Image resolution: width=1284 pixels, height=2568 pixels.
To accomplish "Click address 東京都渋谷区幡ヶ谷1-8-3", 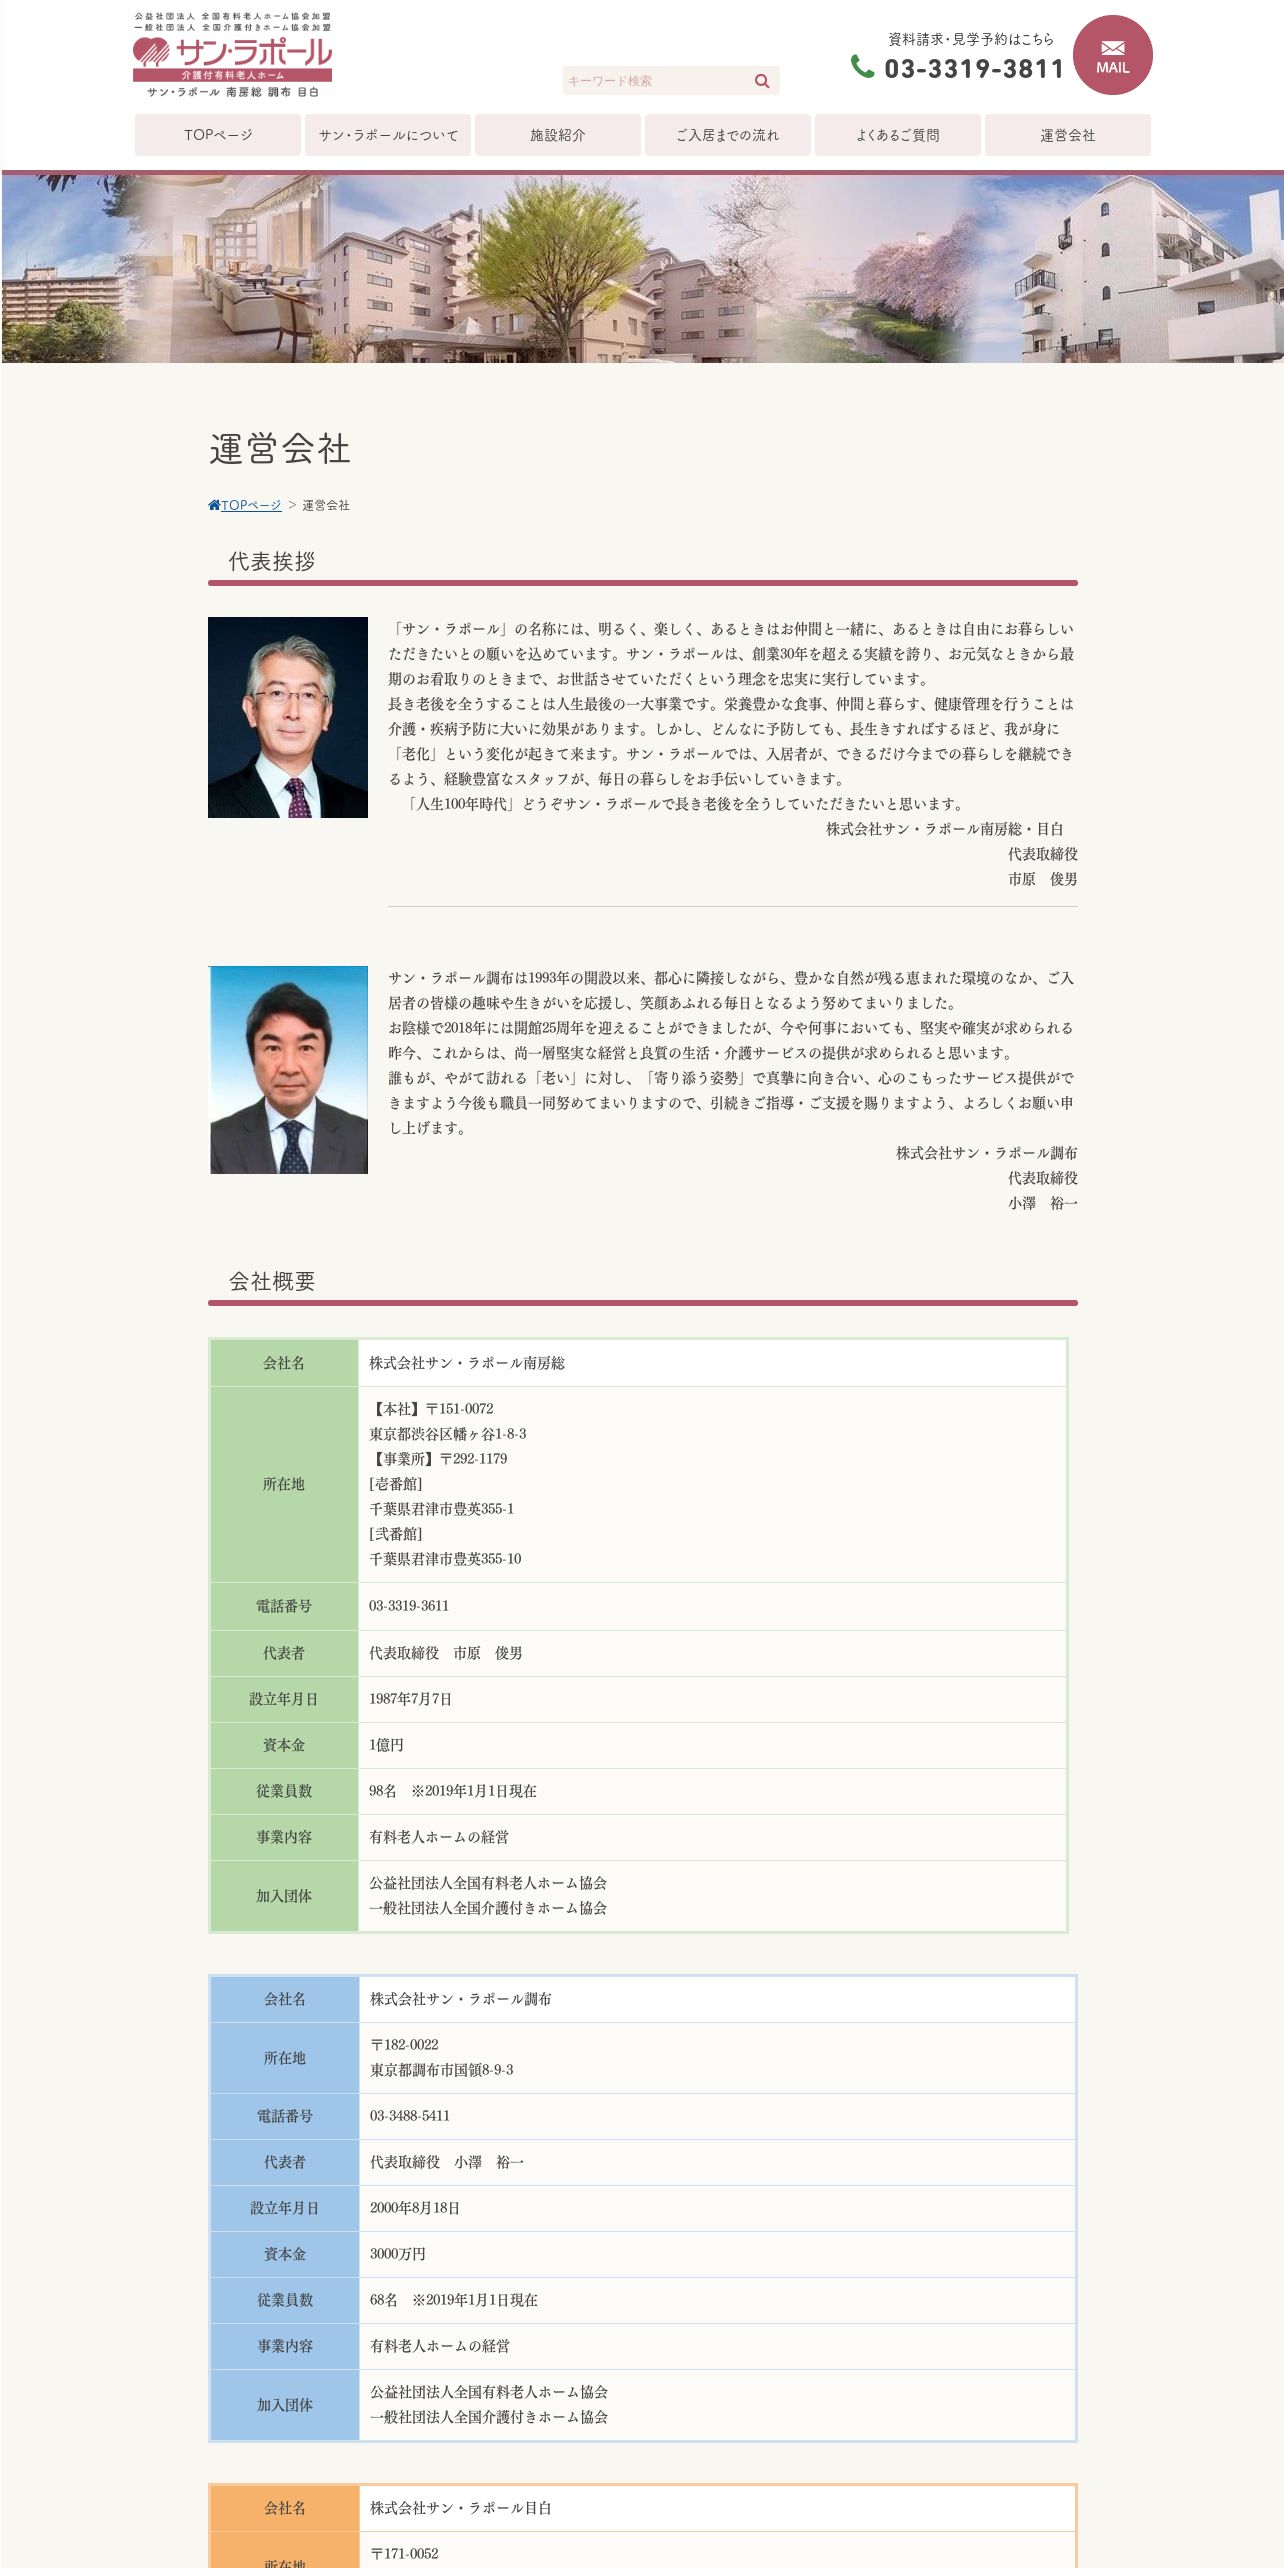I will 448,1434.
